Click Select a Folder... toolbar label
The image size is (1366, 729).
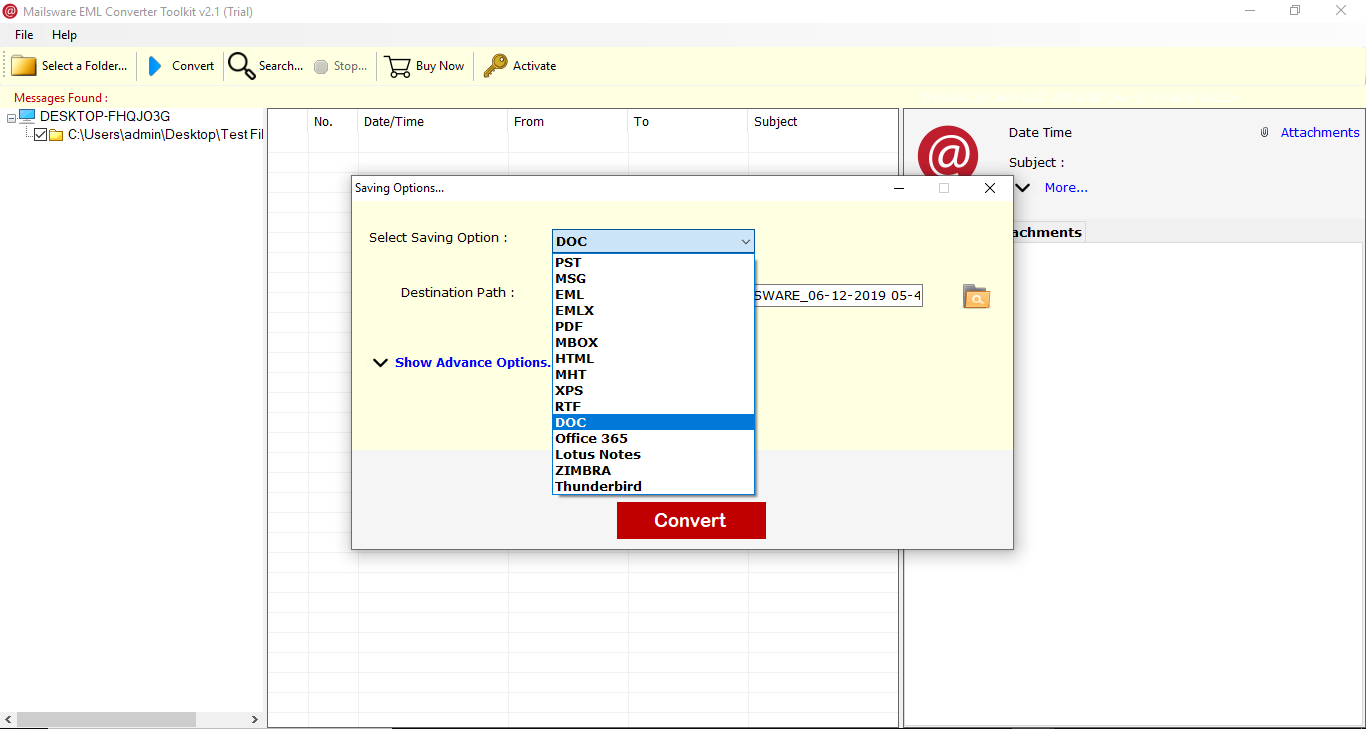pos(85,66)
